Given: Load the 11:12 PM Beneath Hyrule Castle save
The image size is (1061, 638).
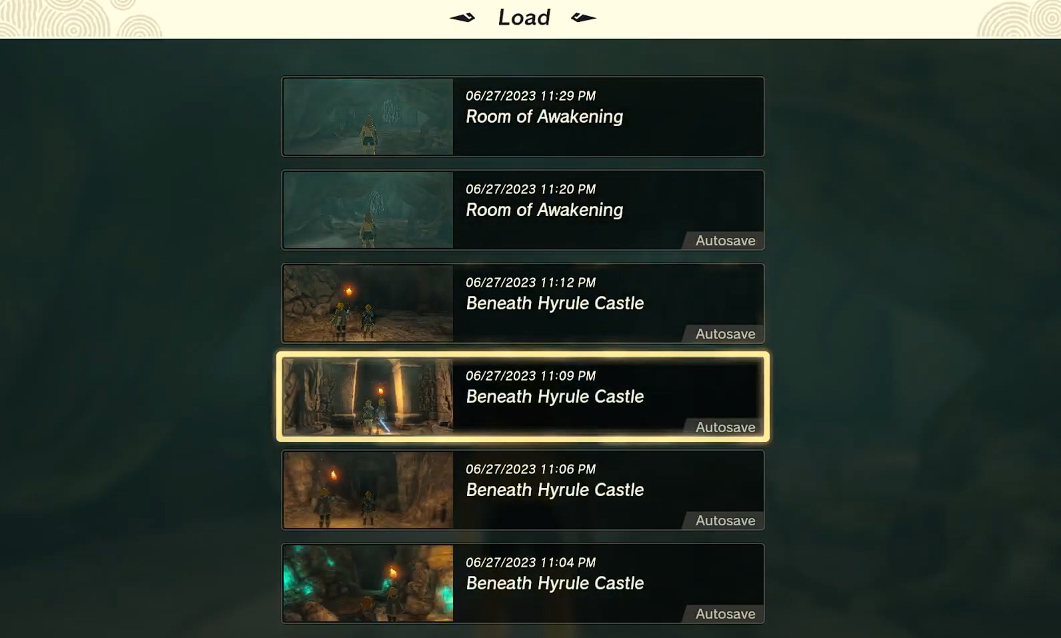Looking at the screenshot, I should (x=523, y=303).
